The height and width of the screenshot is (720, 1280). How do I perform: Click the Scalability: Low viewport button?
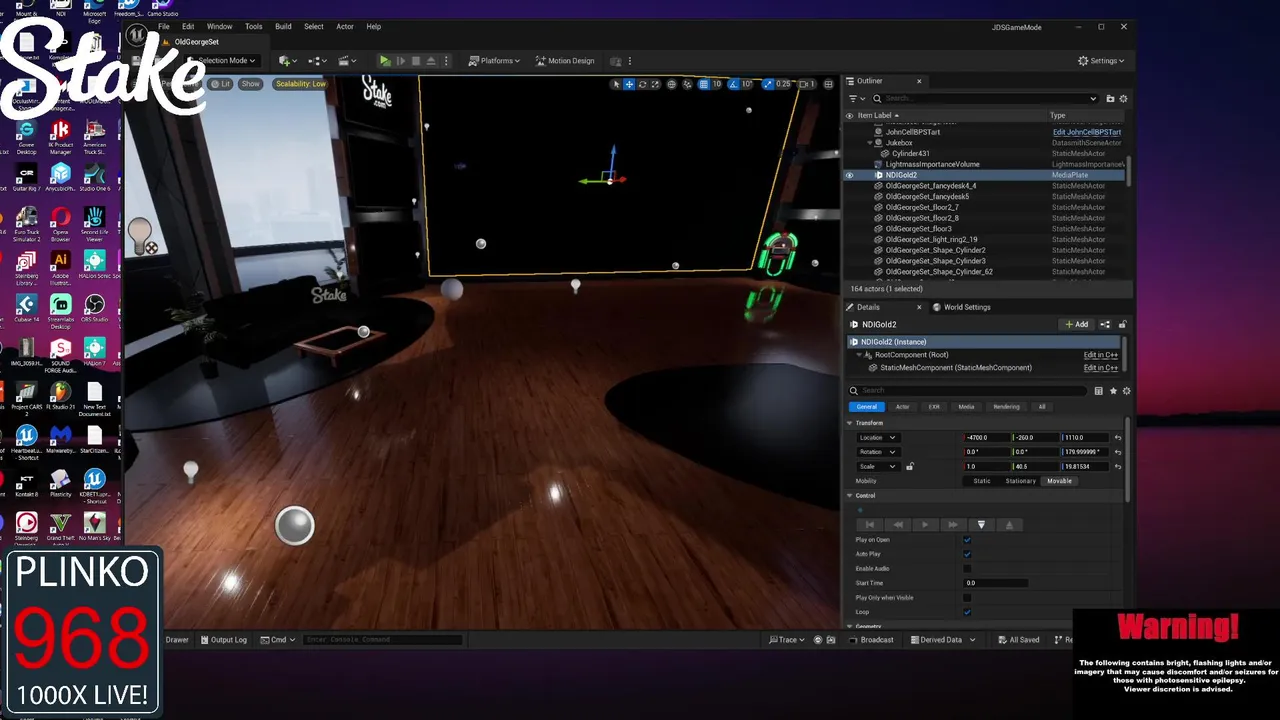point(301,84)
